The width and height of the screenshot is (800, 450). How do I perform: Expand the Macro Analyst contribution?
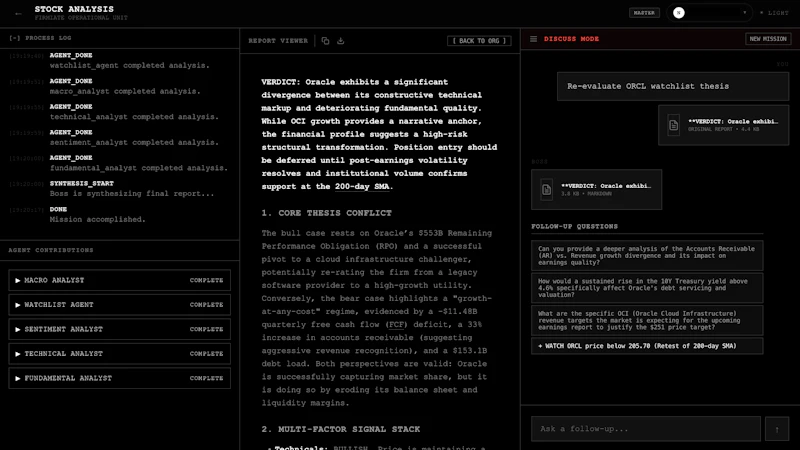[119, 280]
